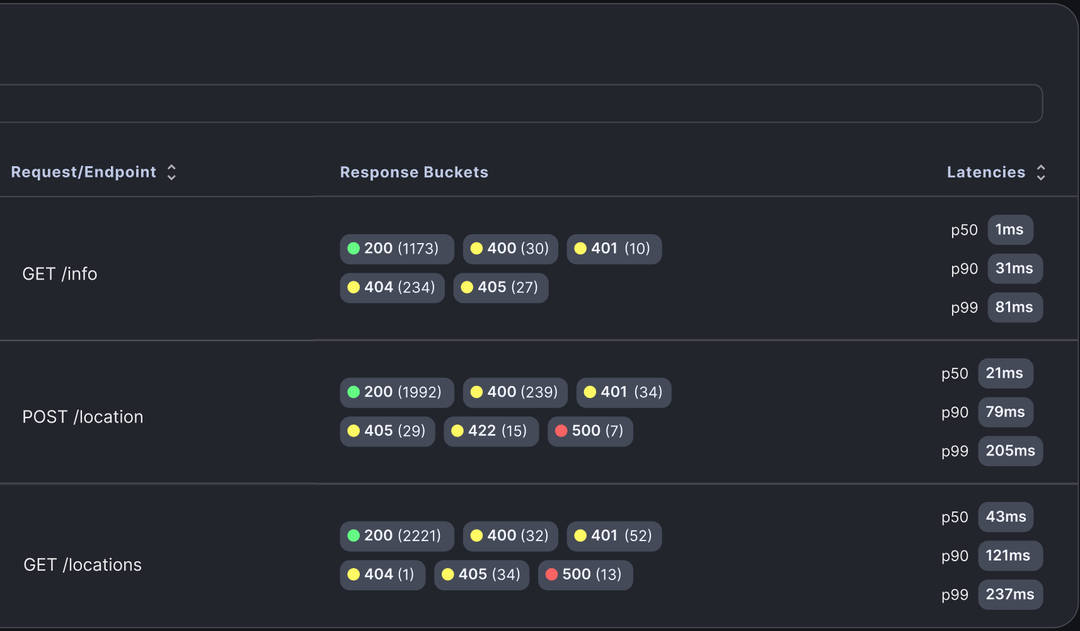Select the 401 (52) response bucket
The image size is (1080, 631).
pos(614,536)
